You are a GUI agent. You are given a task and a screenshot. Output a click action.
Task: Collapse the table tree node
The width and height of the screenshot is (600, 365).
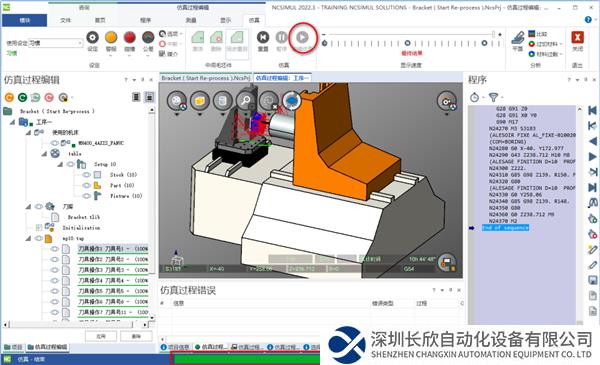tap(44, 153)
